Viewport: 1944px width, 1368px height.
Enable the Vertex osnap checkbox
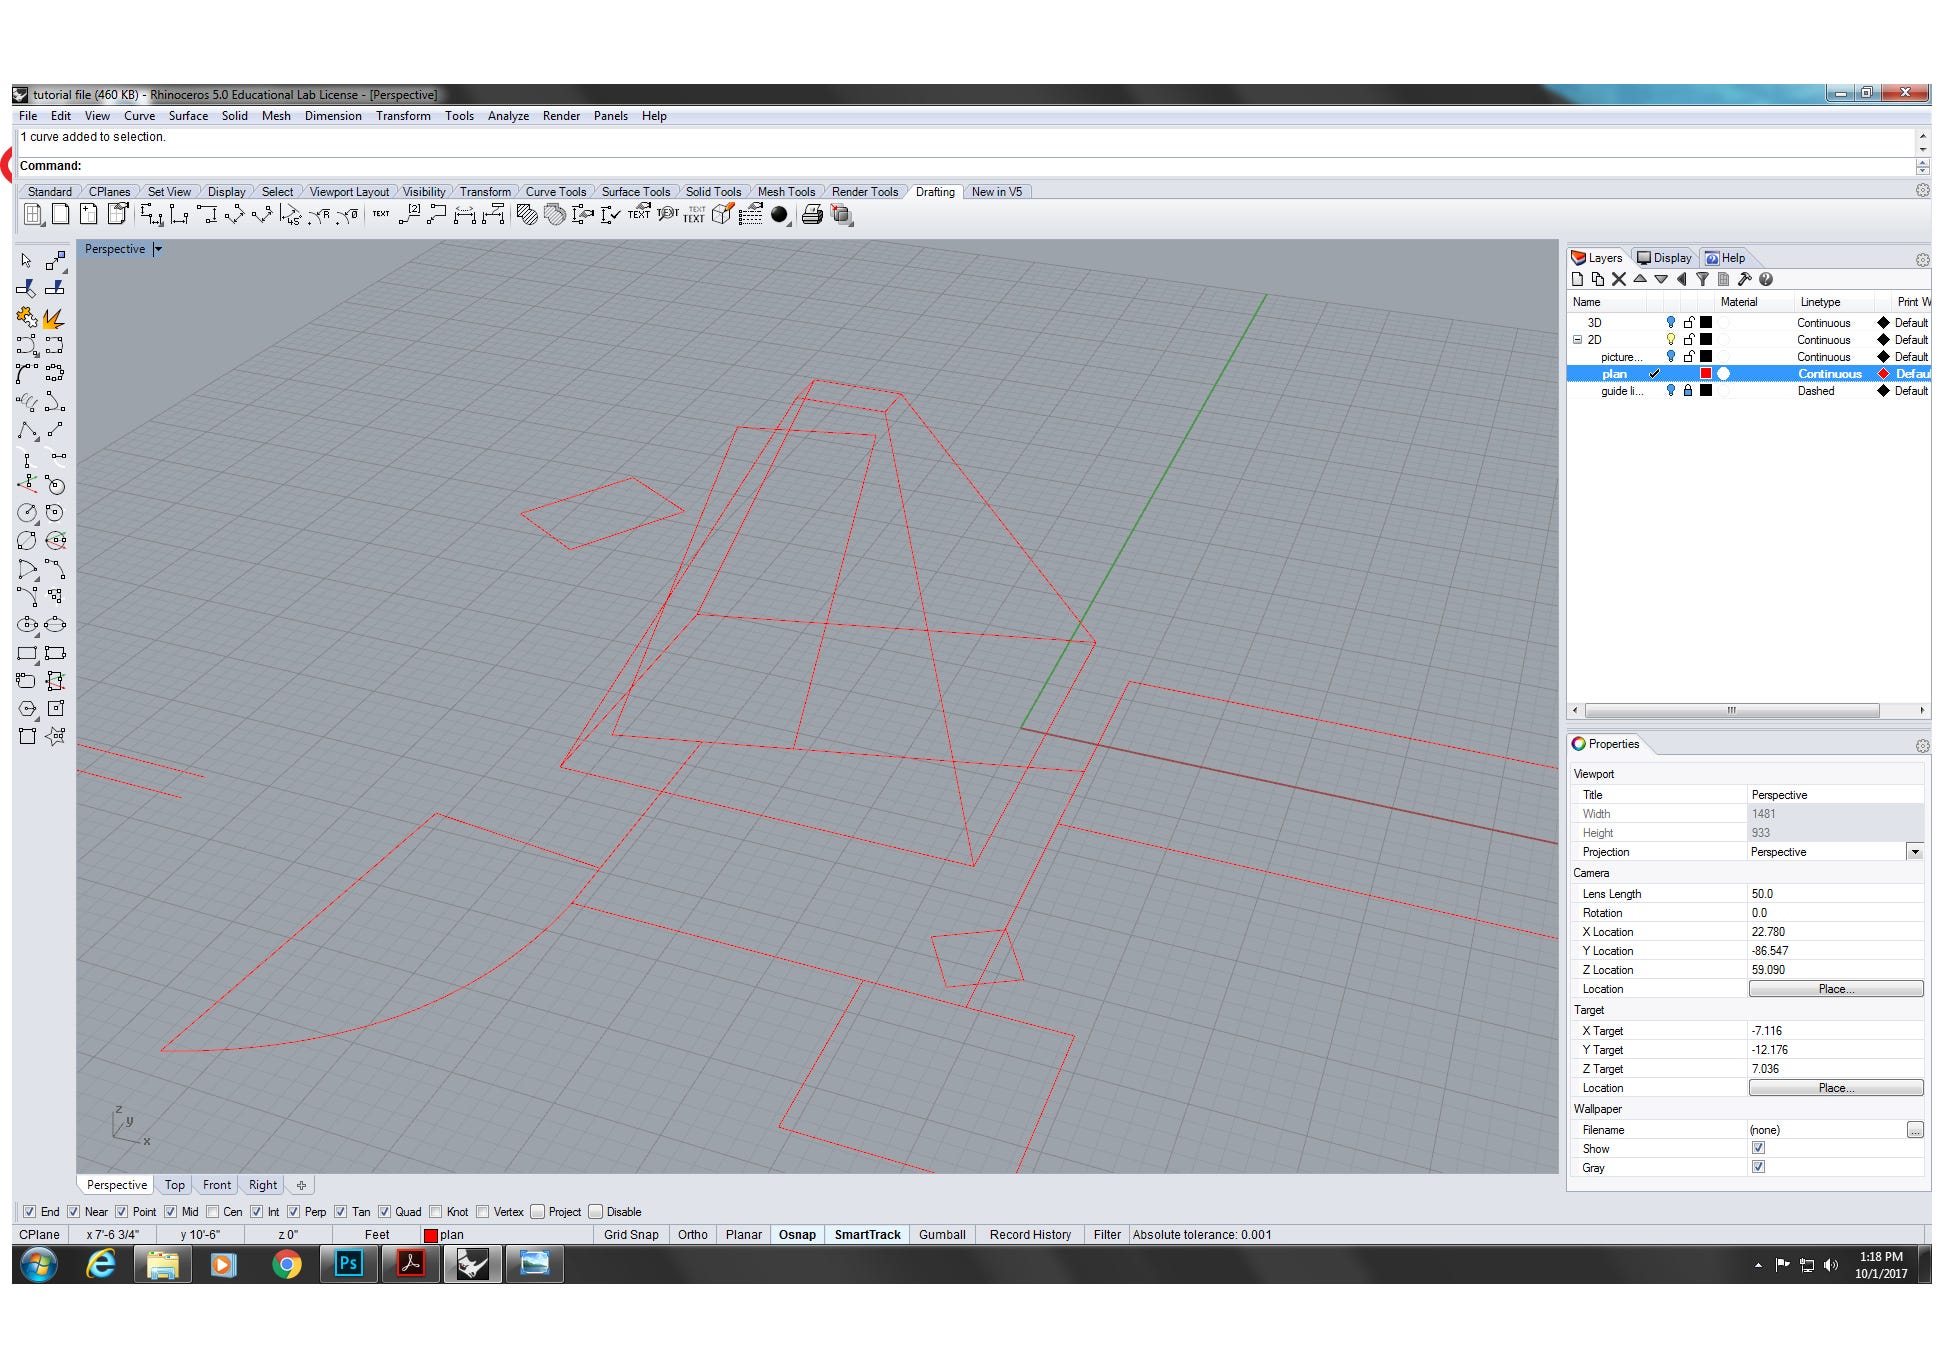(482, 1211)
